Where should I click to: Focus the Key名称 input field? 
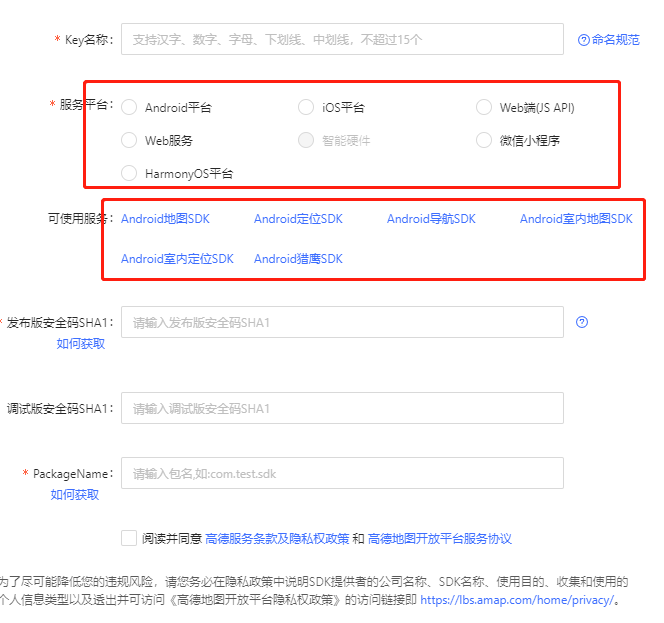pyautogui.click(x=342, y=39)
